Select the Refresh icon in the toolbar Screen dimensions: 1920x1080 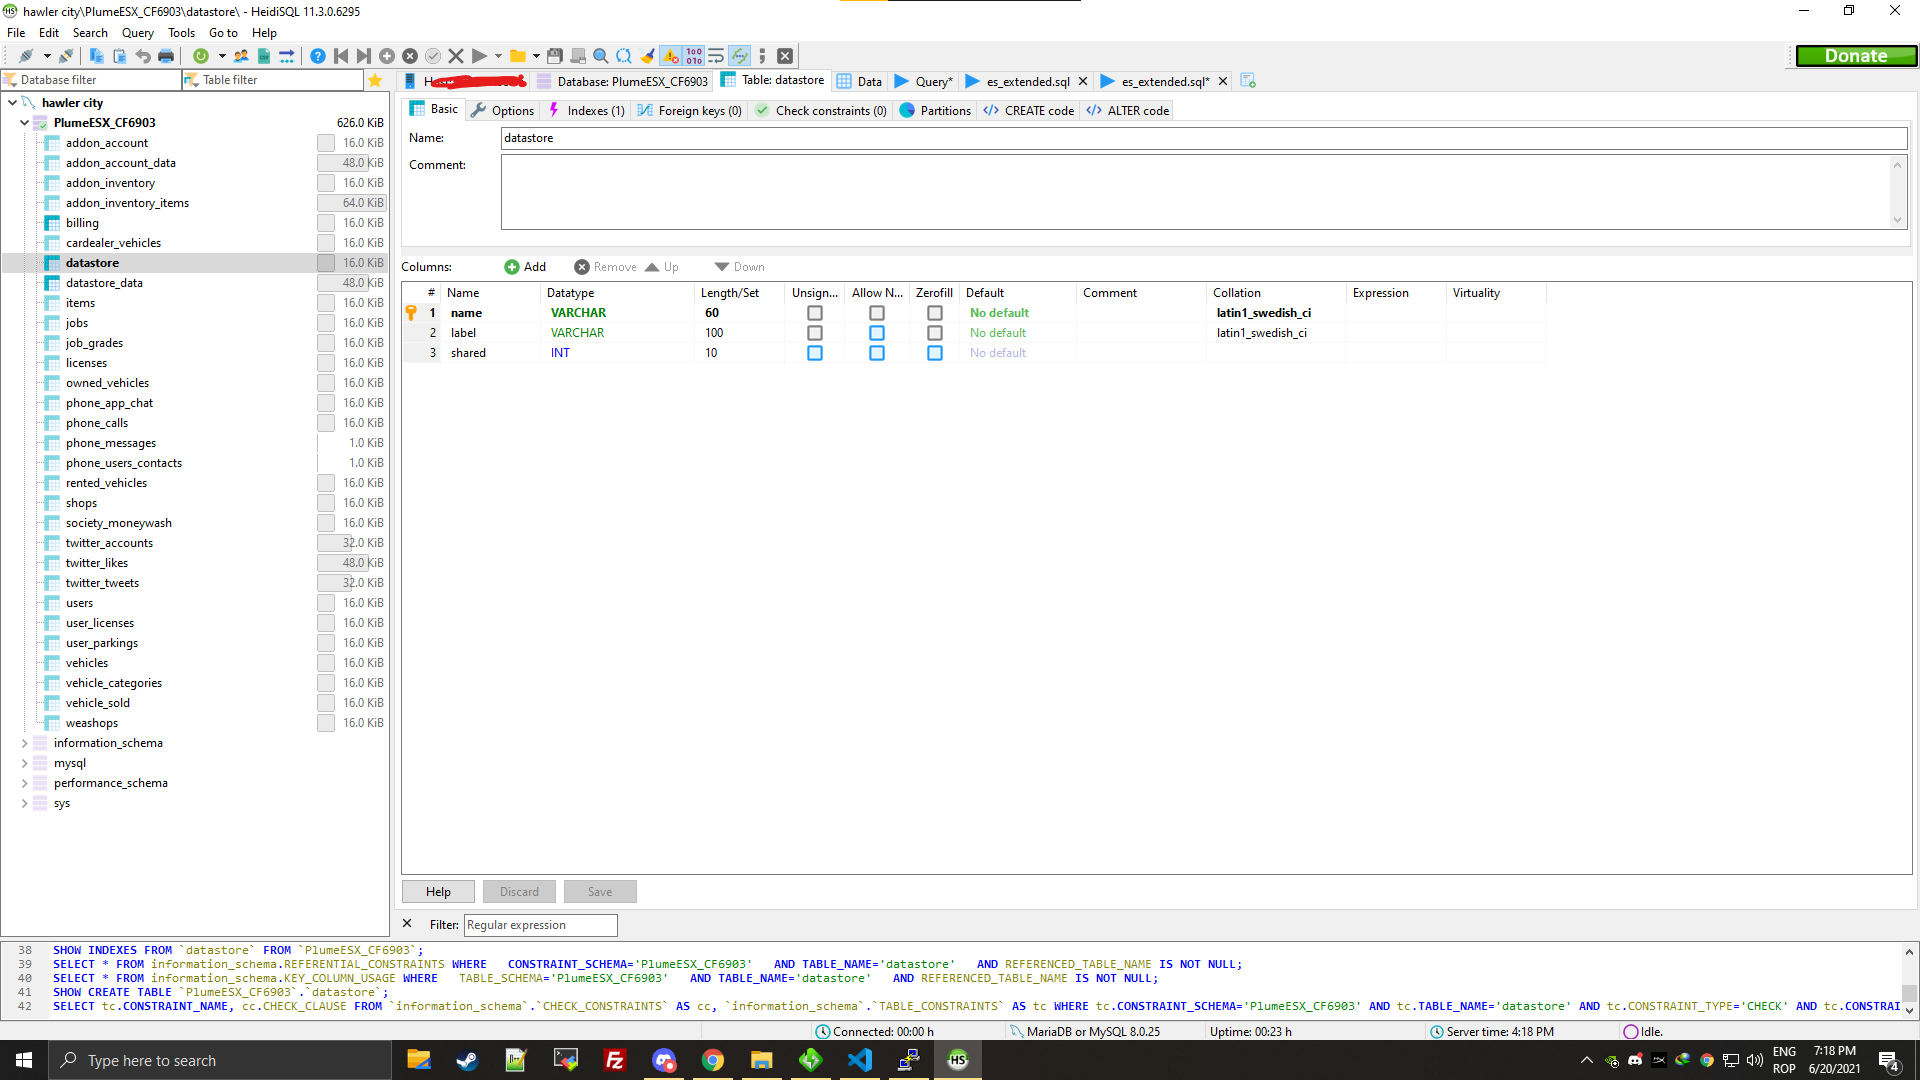coord(200,56)
